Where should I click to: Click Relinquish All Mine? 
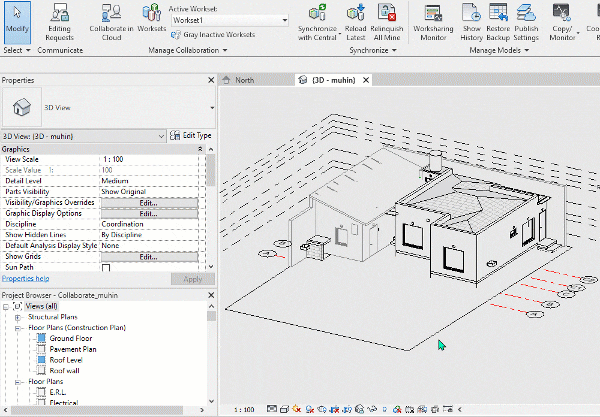pyautogui.click(x=387, y=22)
